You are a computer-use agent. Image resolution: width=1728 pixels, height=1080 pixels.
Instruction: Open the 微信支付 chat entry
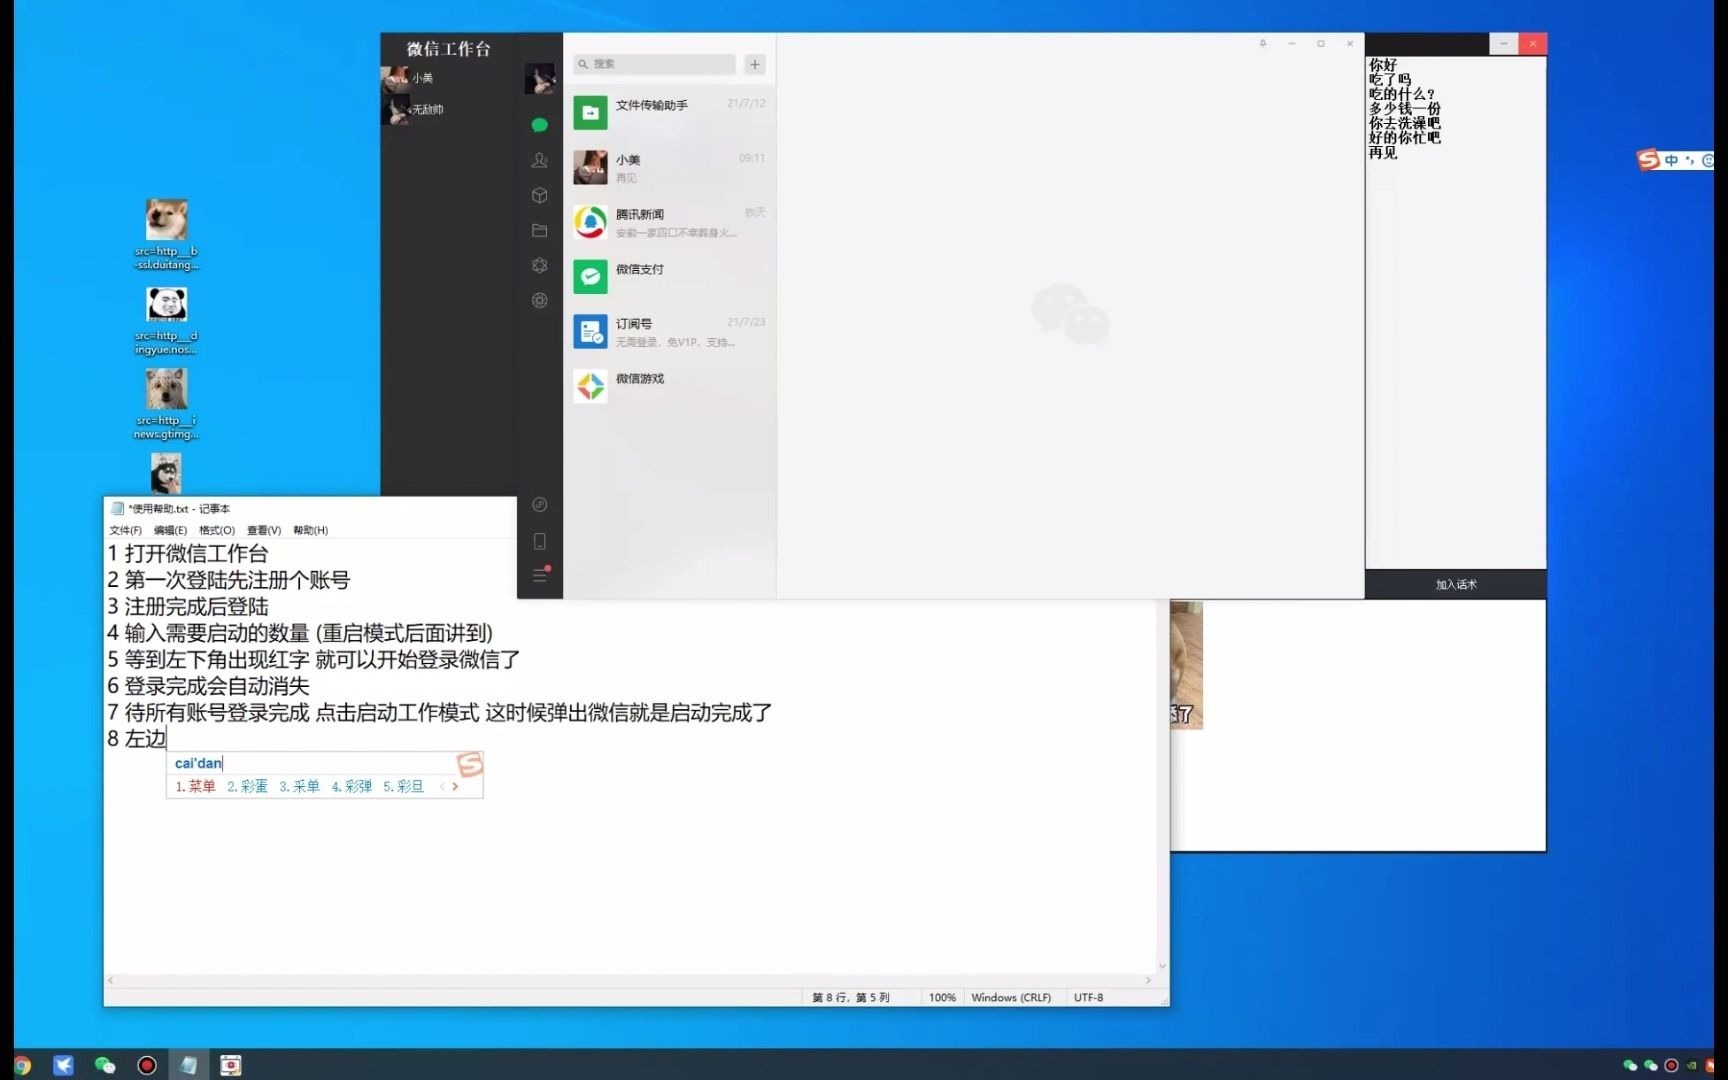pos(670,277)
